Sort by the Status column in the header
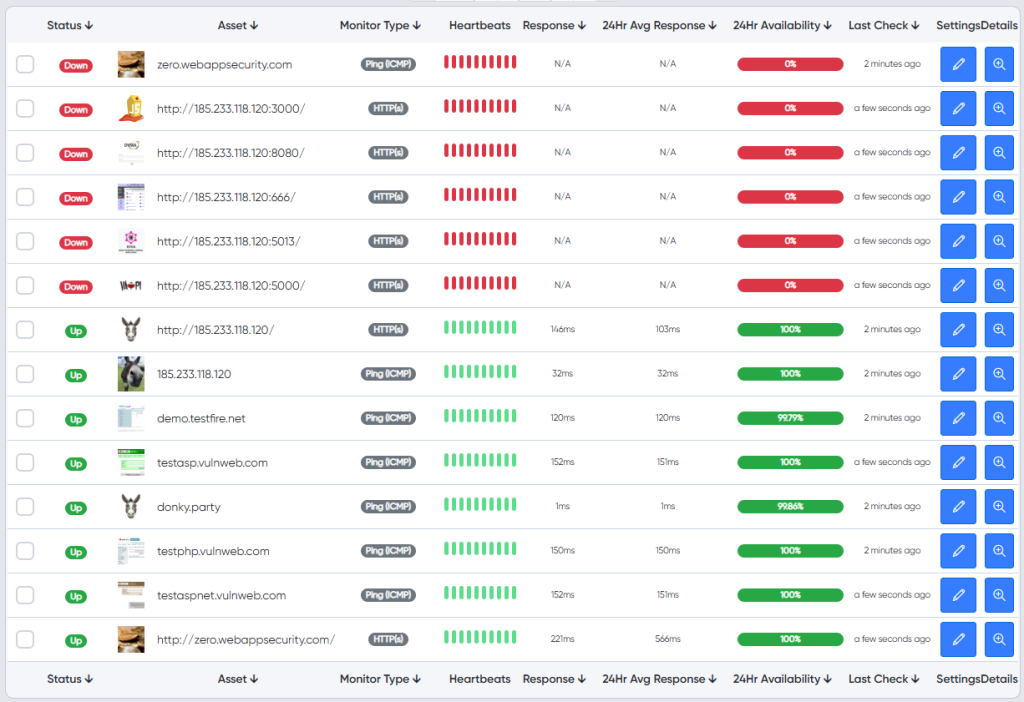Viewport: 1024px width, 702px height. [70, 25]
